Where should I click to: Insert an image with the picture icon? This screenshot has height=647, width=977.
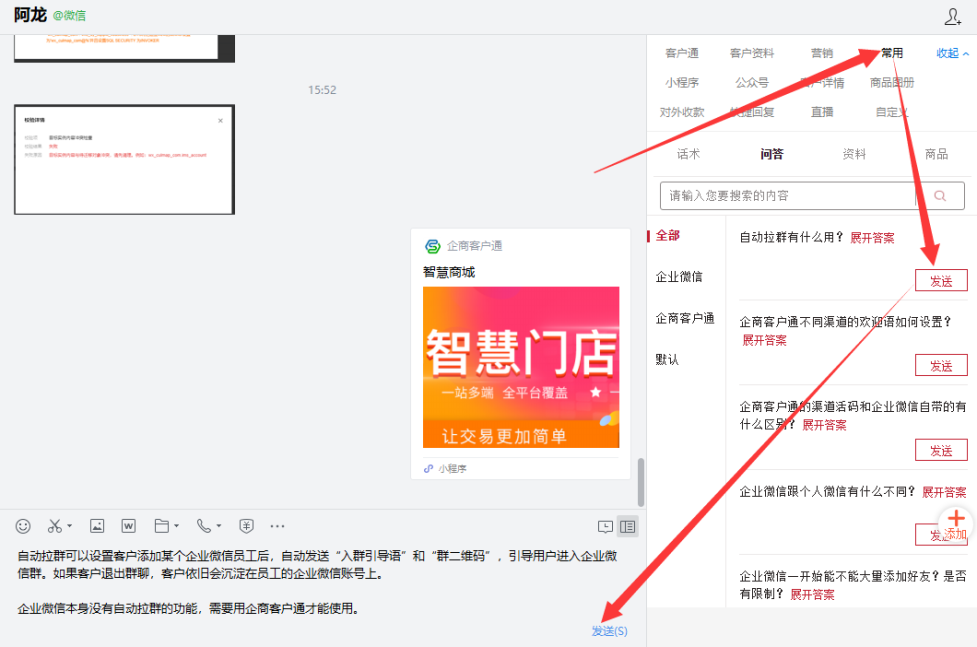pyautogui.click(x=97, y=526)
